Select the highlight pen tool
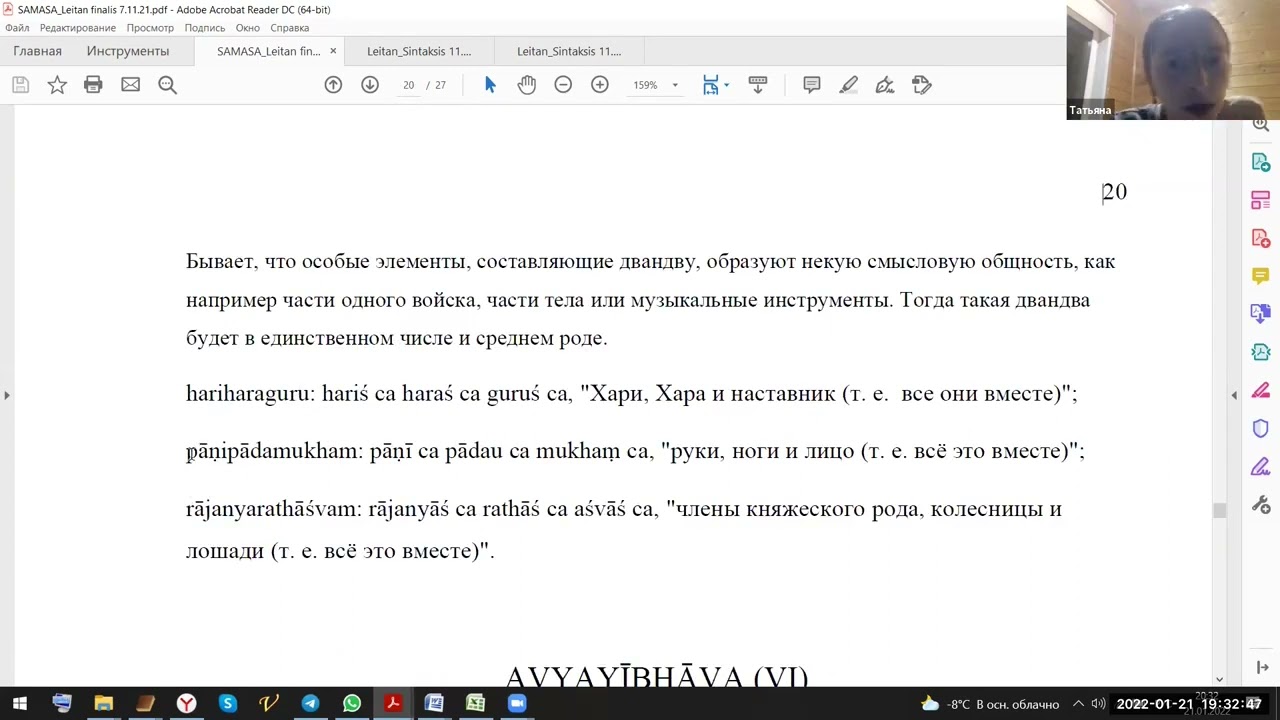The image size is (1280, 720). point(849,85)
